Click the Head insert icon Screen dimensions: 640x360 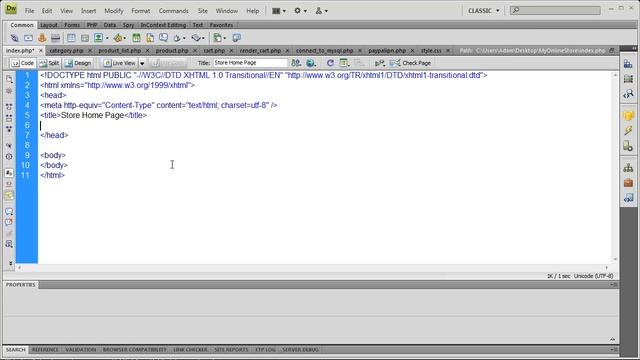point(177,38)
